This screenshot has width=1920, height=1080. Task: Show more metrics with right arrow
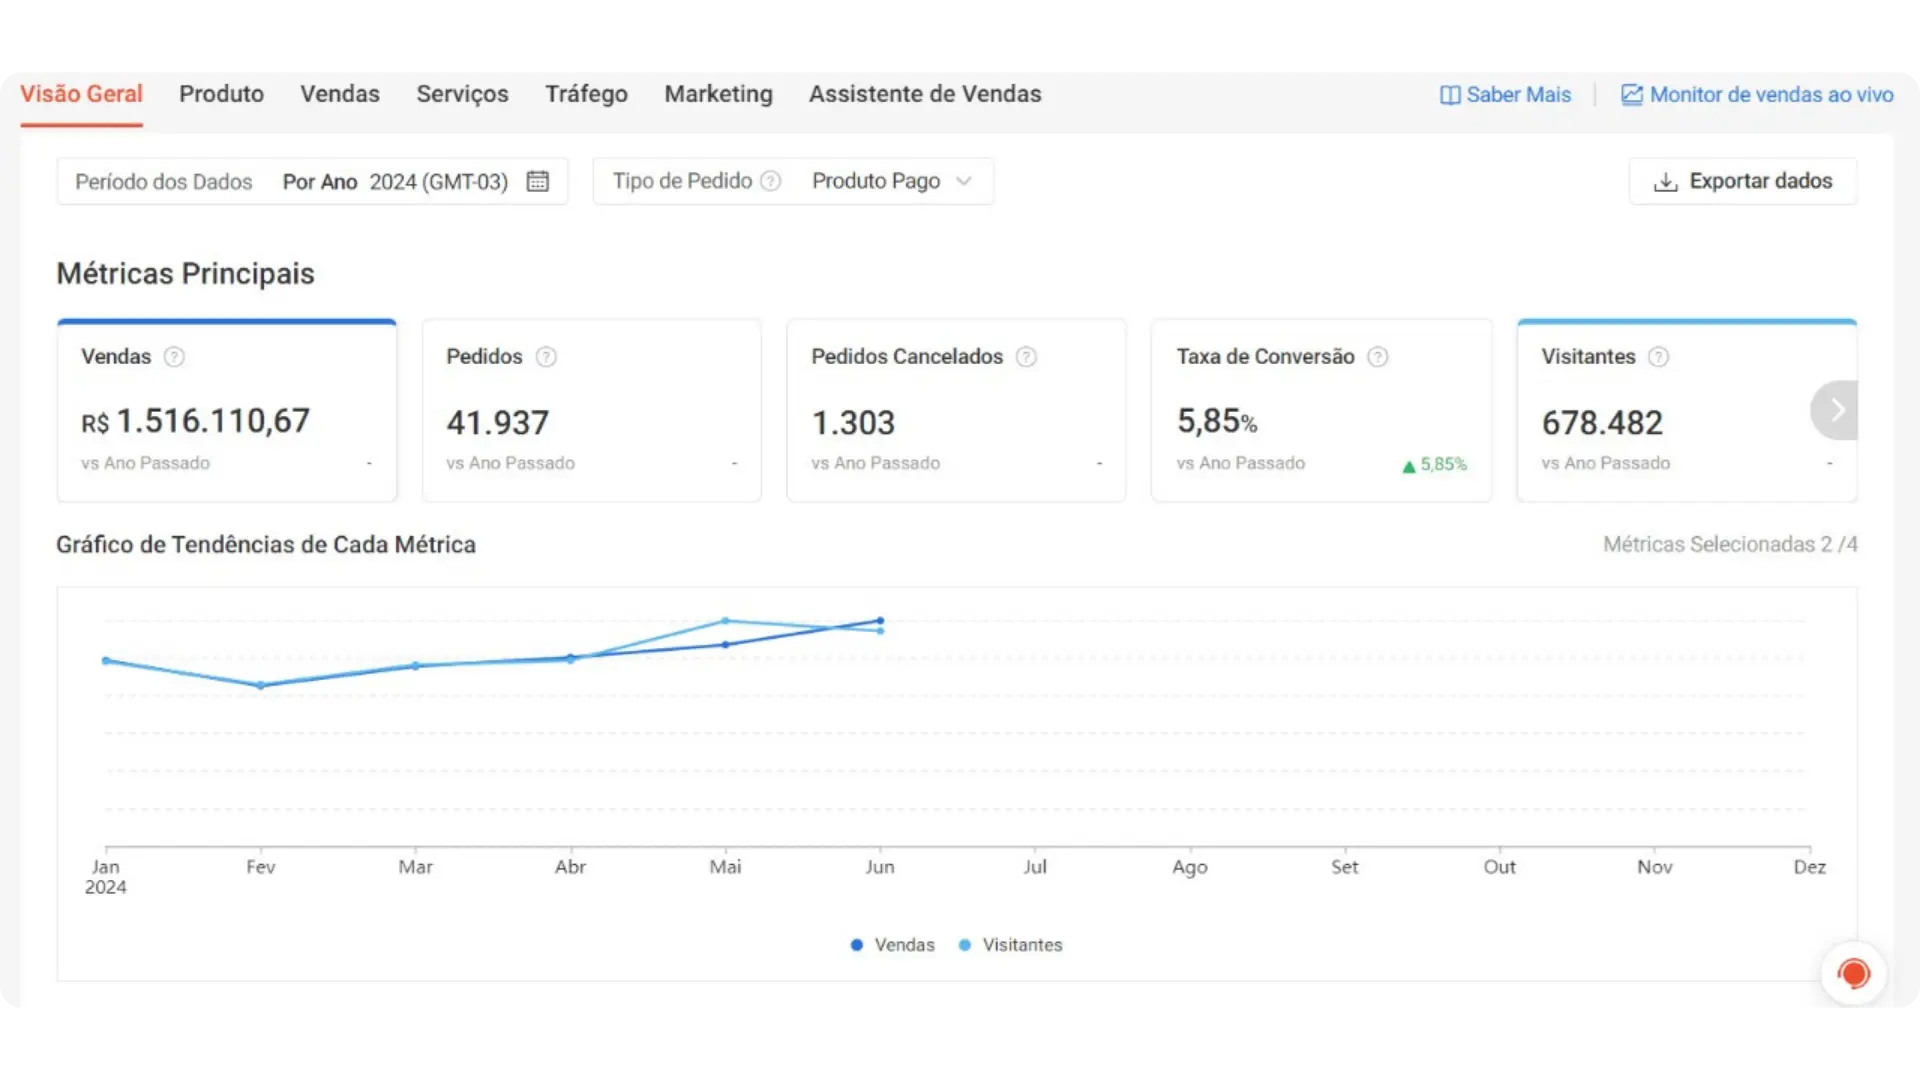pyautogui.click(x=1836, y=410)
